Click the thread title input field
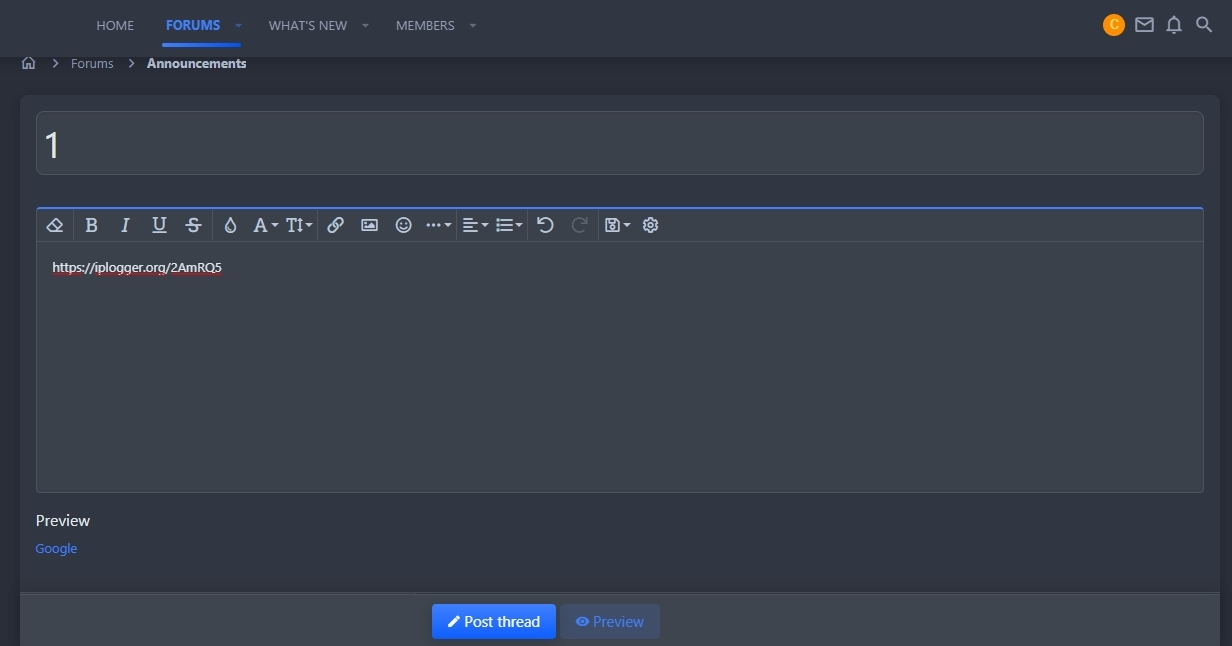Viewport: 1232px width, 646px height. click(619, 144)
